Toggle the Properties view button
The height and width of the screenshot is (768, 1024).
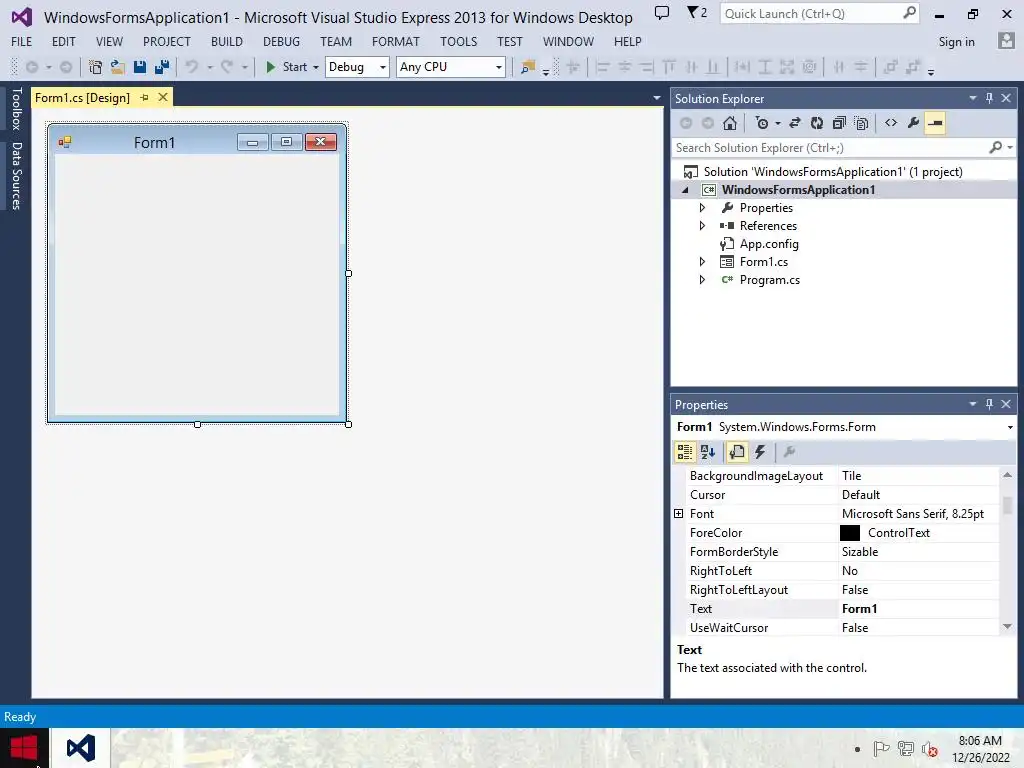point(737,452)
